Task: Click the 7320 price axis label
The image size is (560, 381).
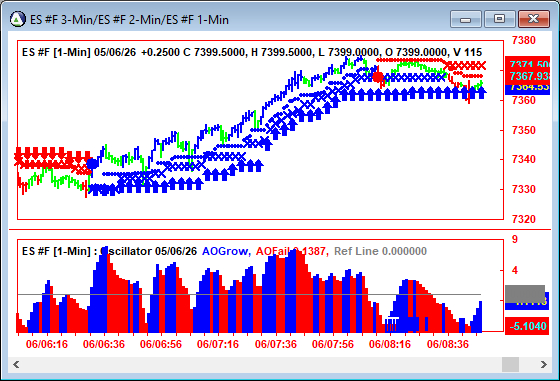Action: point(524,219)
